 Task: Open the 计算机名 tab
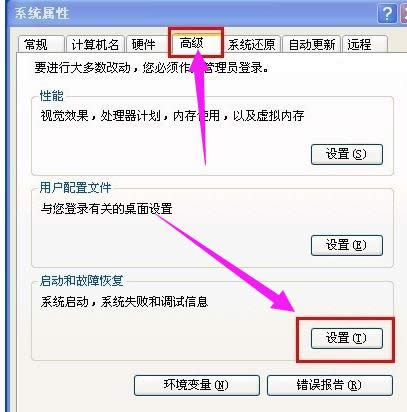pyautogui.click(x=95, y=44)
